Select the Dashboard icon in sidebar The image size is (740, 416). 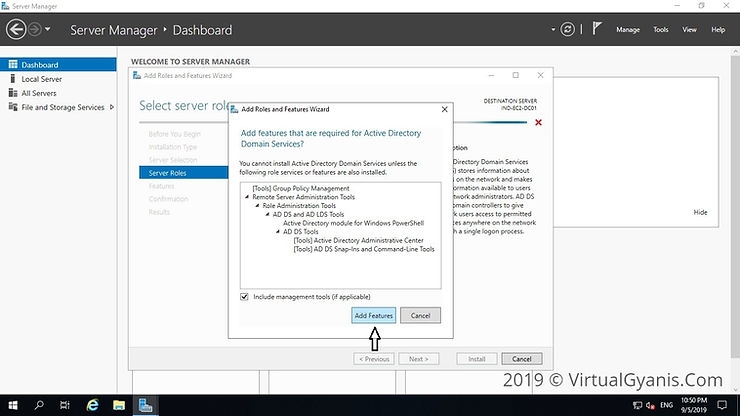tap(13, 65)
